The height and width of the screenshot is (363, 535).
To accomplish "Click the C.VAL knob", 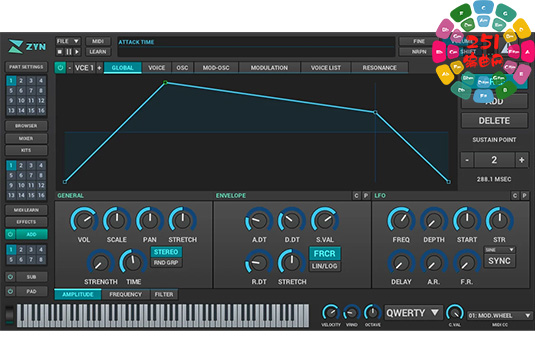I will coord(455,312).
